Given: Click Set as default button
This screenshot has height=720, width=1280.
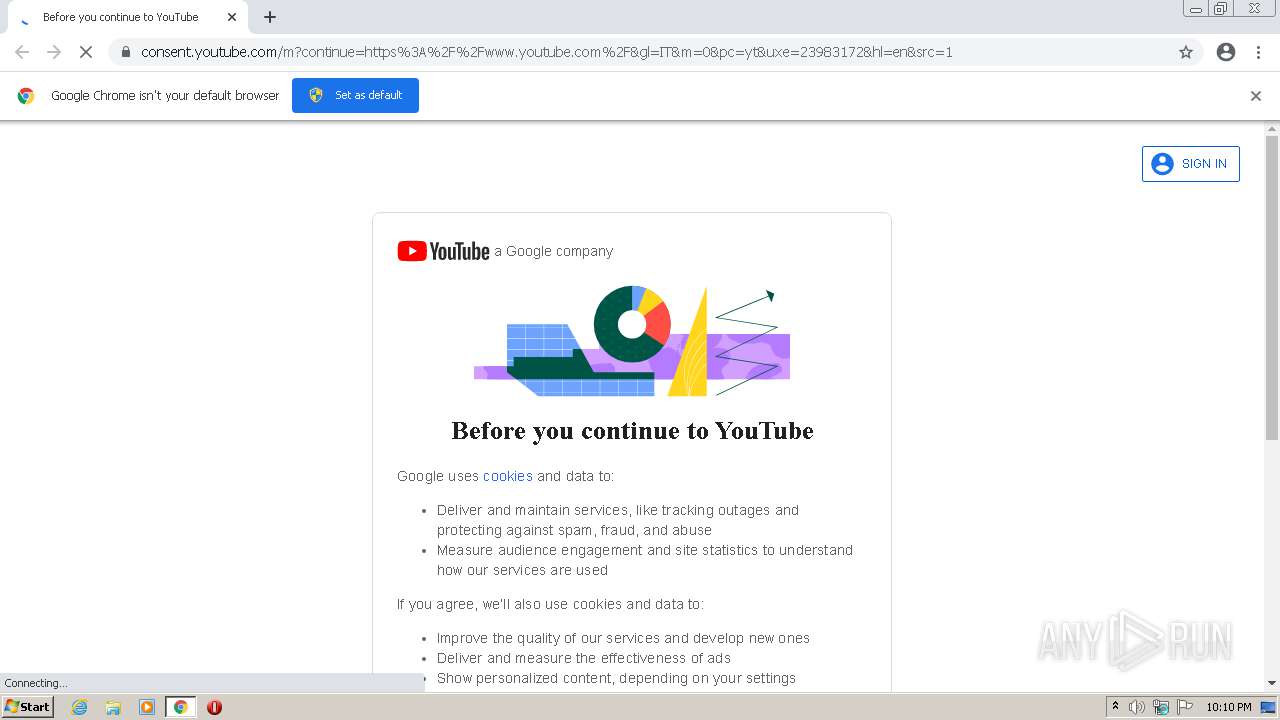Looking at the screenshot, I should pyautogui.click(x=355, y=95).
